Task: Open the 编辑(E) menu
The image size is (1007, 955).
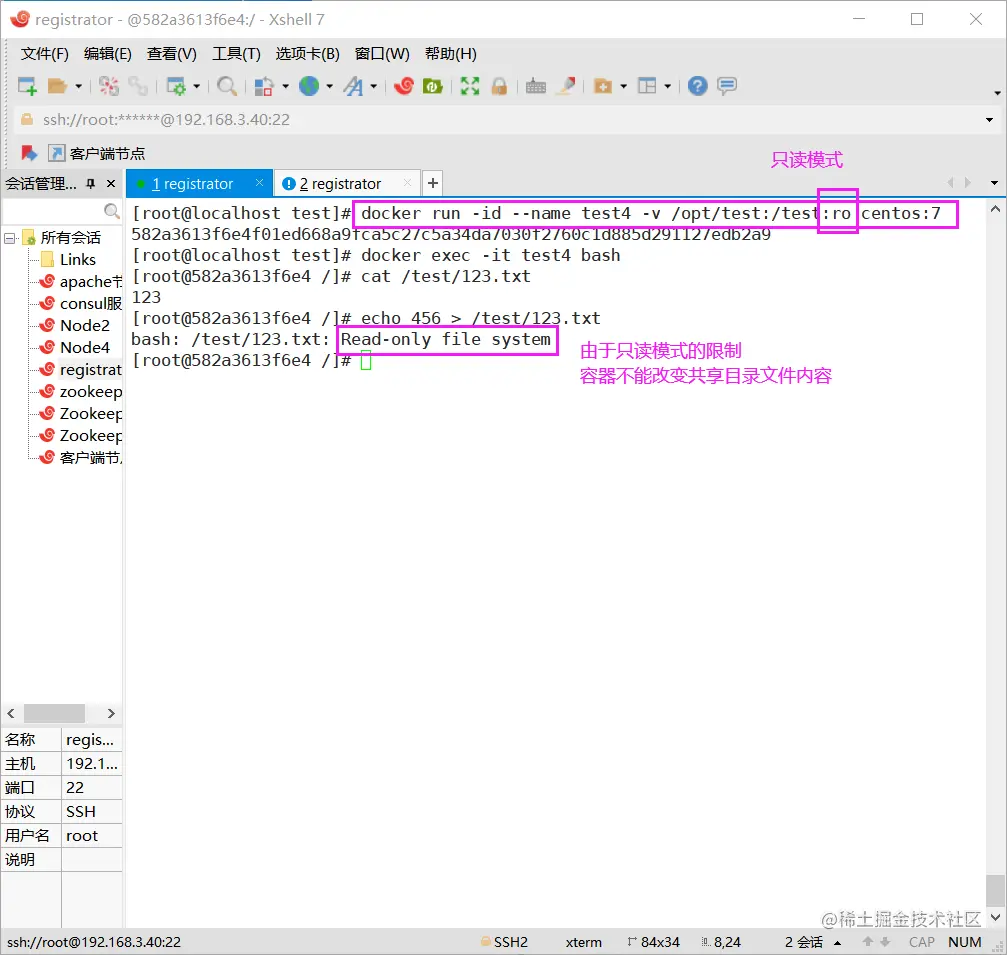Action: coord(108,54)
